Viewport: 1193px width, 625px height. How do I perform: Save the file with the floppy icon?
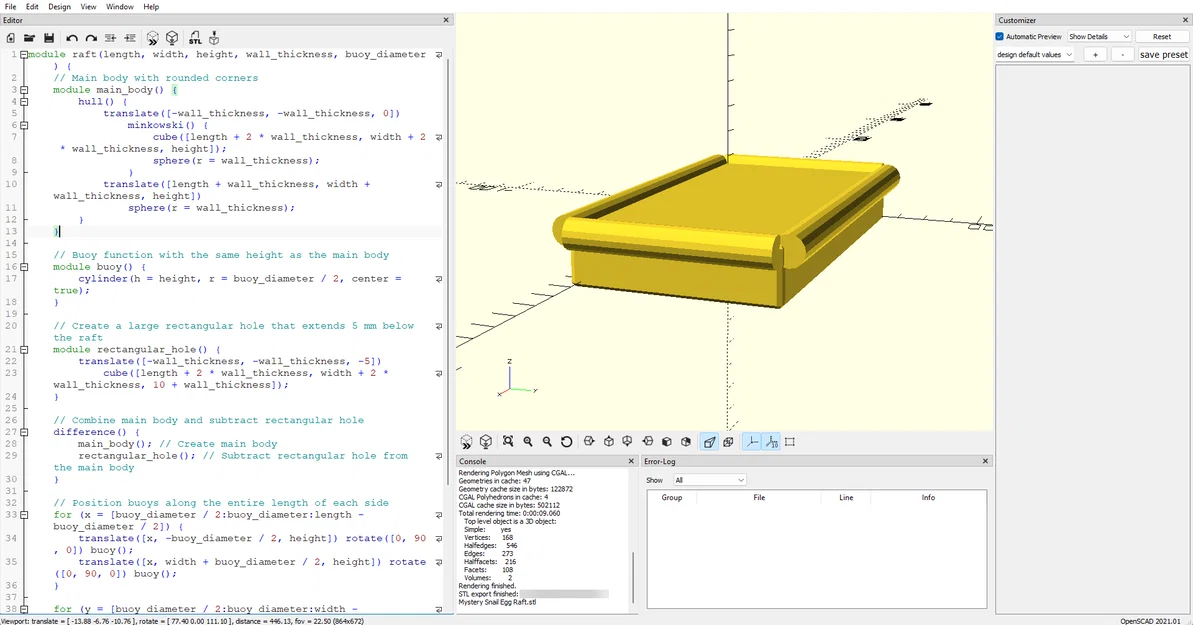tap(49, 38)
